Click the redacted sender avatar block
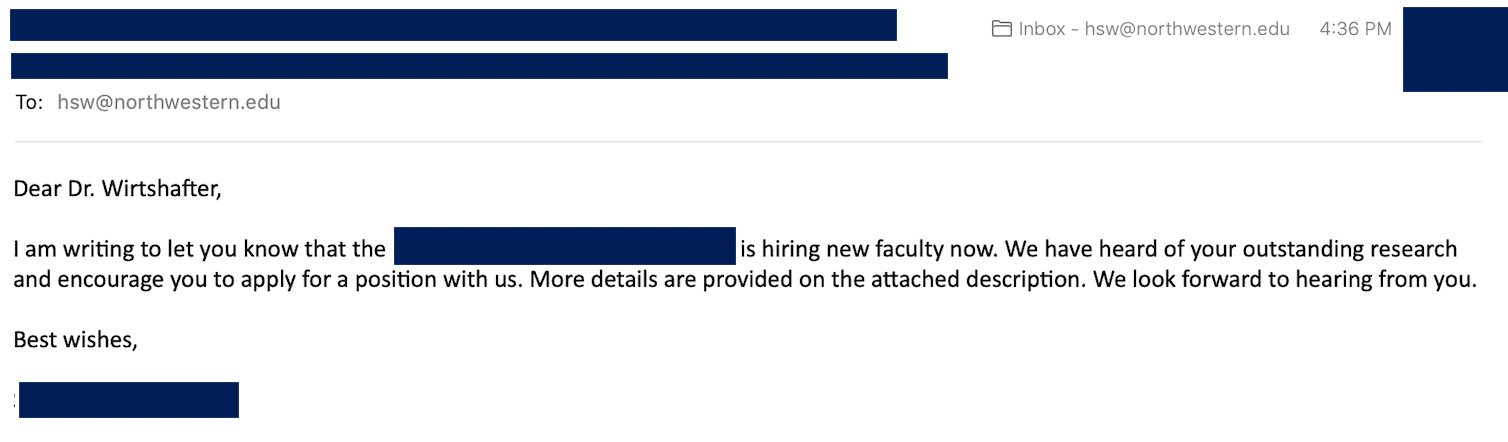 [1454, 49]
